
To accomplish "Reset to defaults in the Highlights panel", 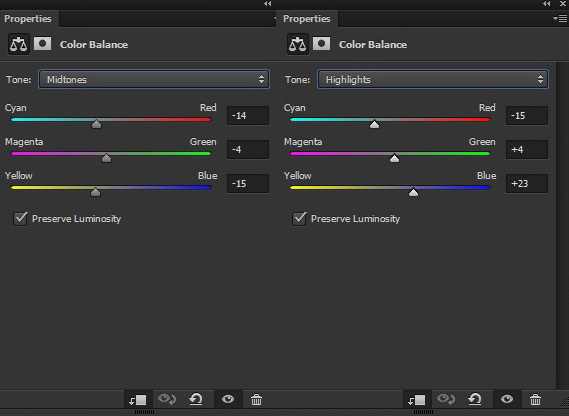I will 475,399.
